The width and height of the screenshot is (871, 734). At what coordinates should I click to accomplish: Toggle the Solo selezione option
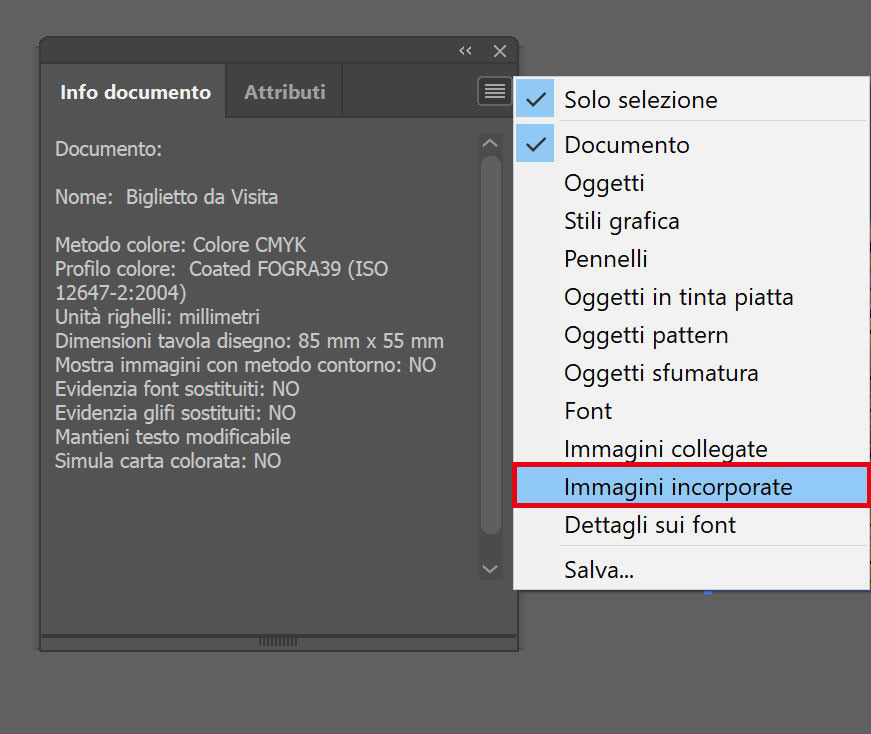pyautogui.click(x=640, y=100)
